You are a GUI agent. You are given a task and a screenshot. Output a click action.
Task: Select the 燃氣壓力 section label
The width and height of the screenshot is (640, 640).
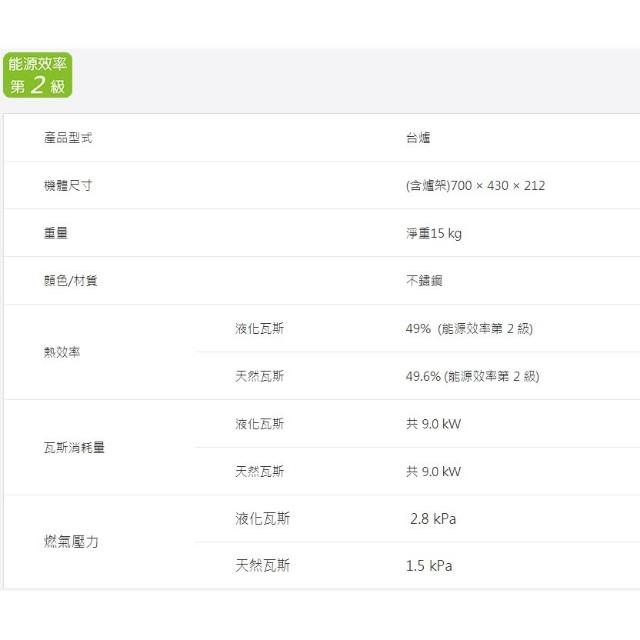click(x=71, y=542)
